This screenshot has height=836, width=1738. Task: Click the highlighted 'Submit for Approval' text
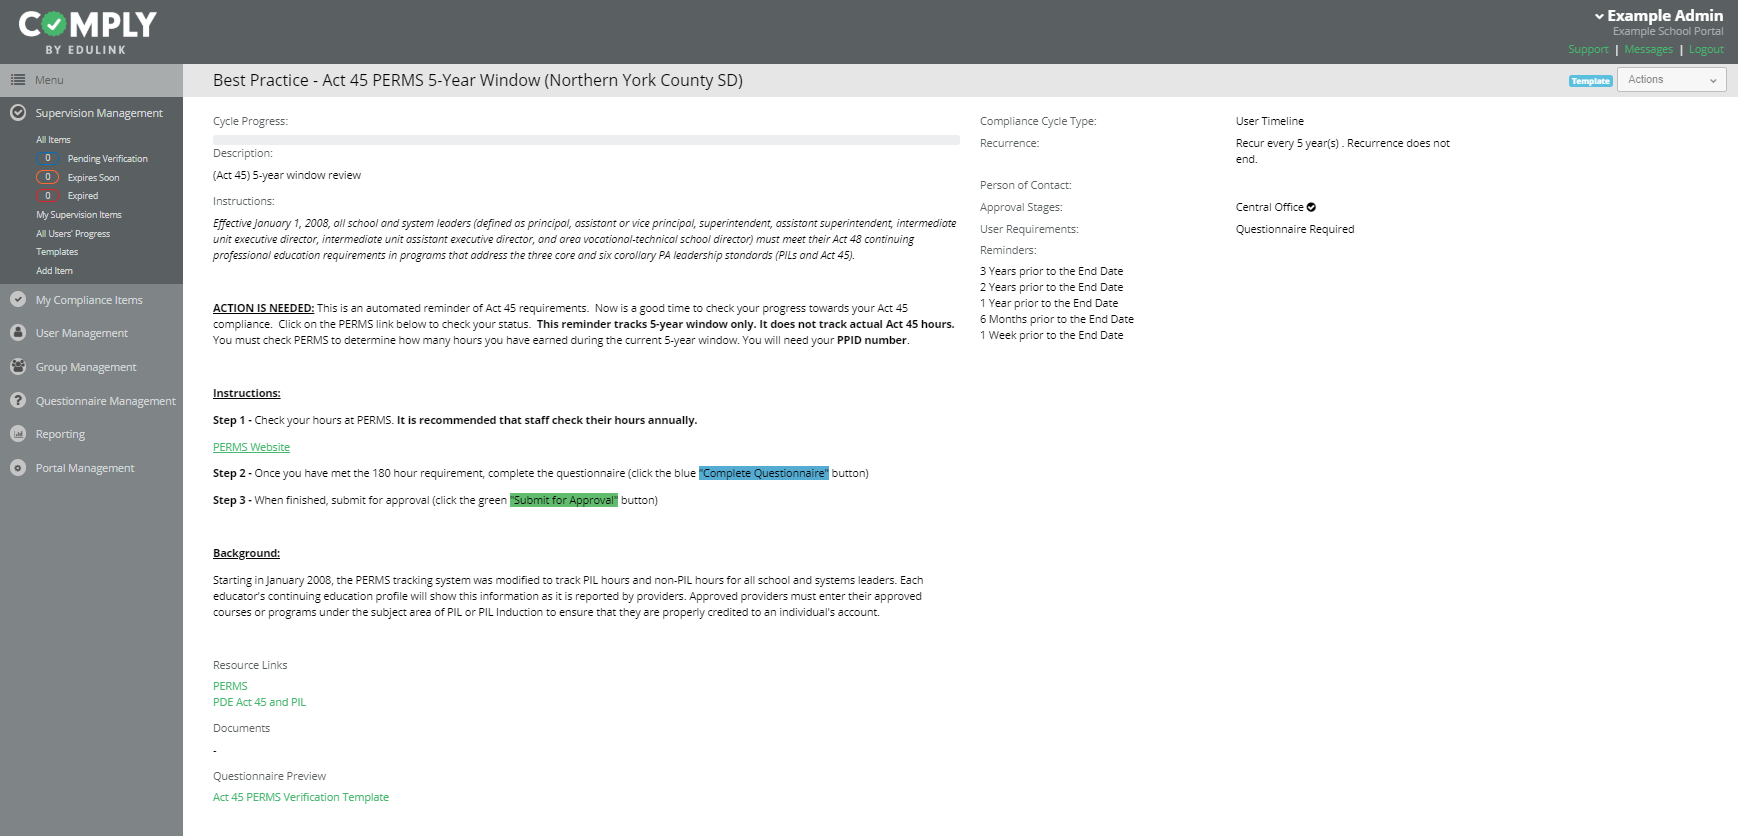coord(564,500)
